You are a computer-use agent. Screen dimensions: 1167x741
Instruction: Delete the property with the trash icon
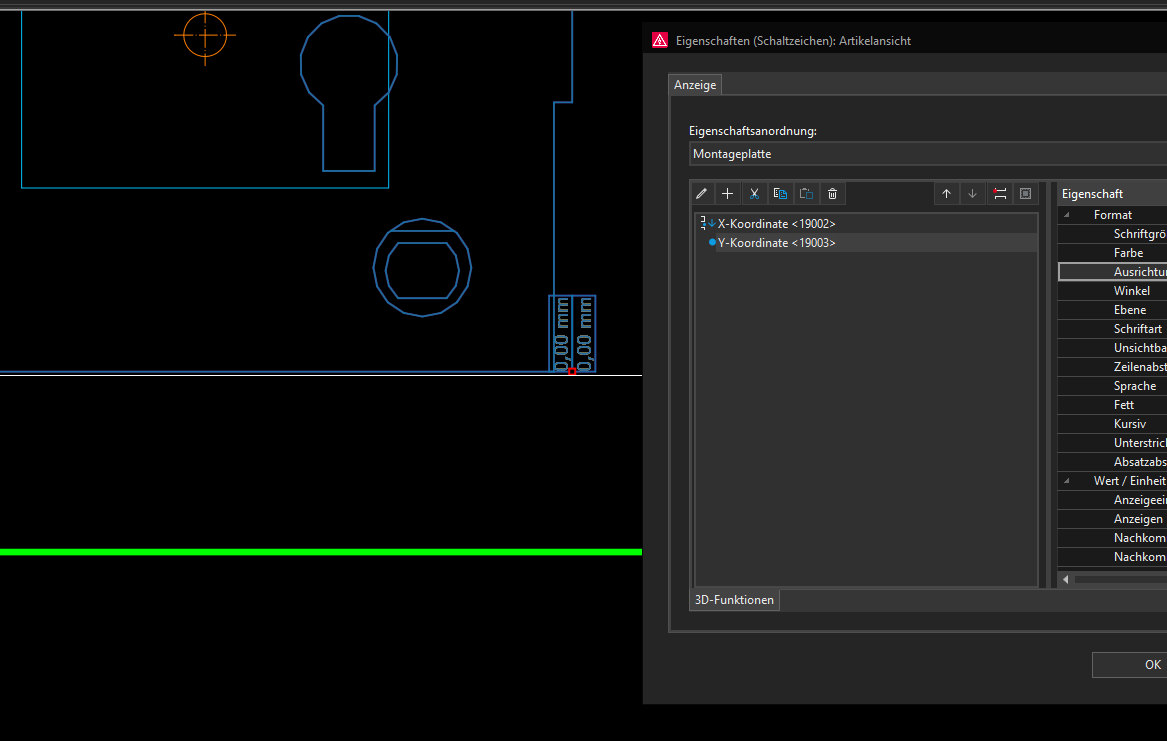point(832,193)
